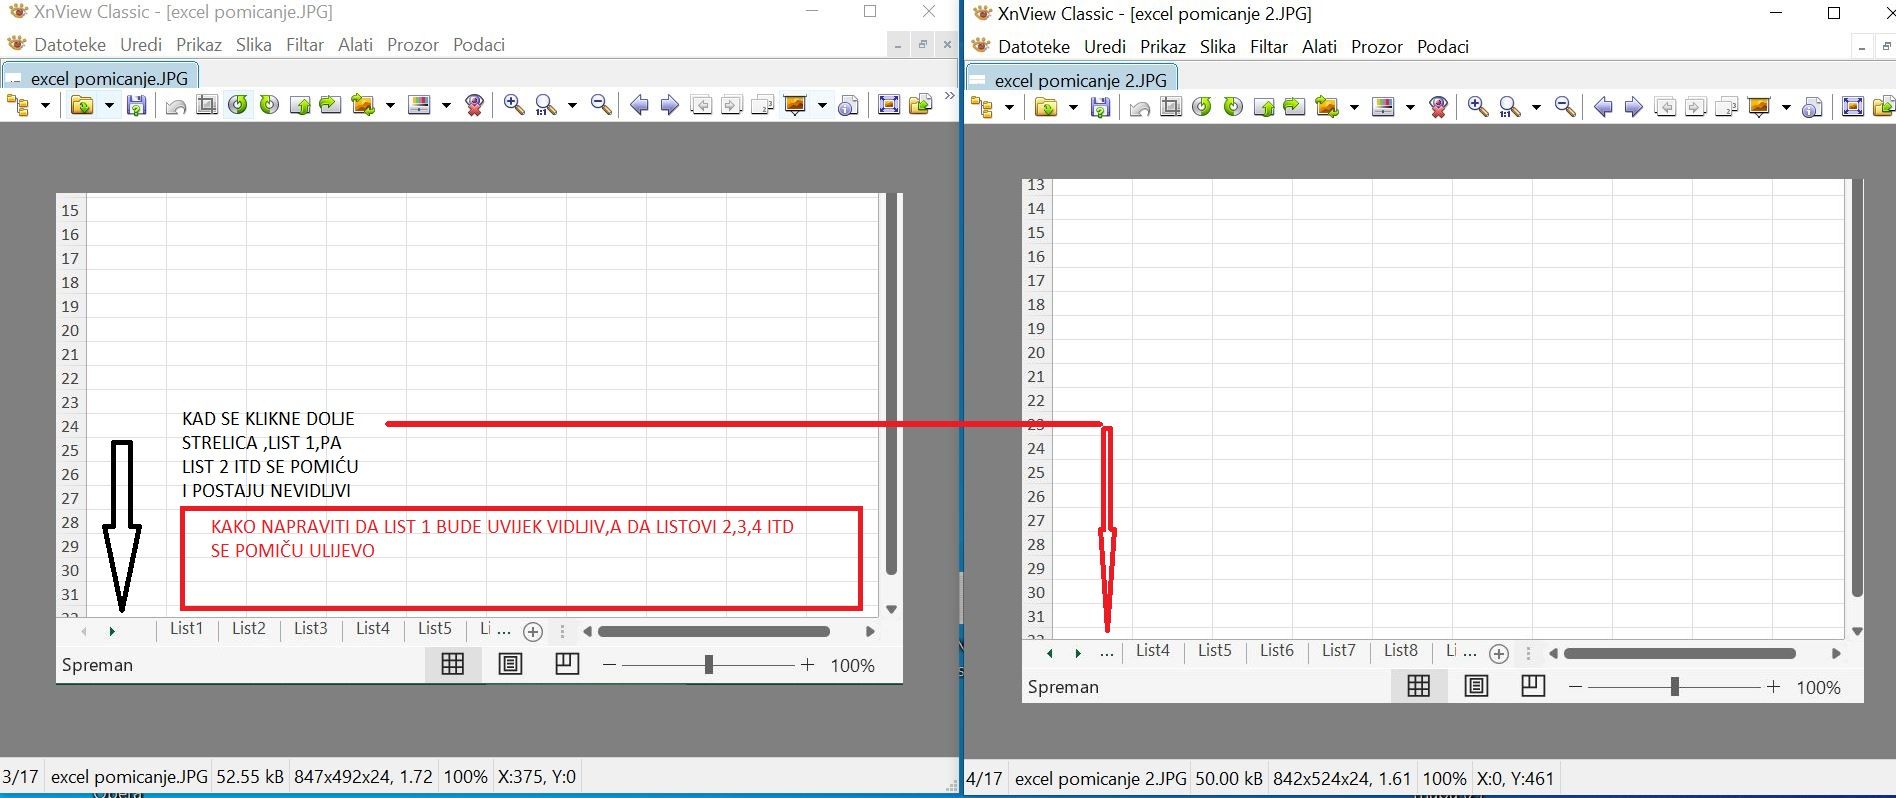Click Crop tool in excel pomicanje.JPG window
The height and width of the screenshot is (798, 1896).
click(x=207, y=105)
